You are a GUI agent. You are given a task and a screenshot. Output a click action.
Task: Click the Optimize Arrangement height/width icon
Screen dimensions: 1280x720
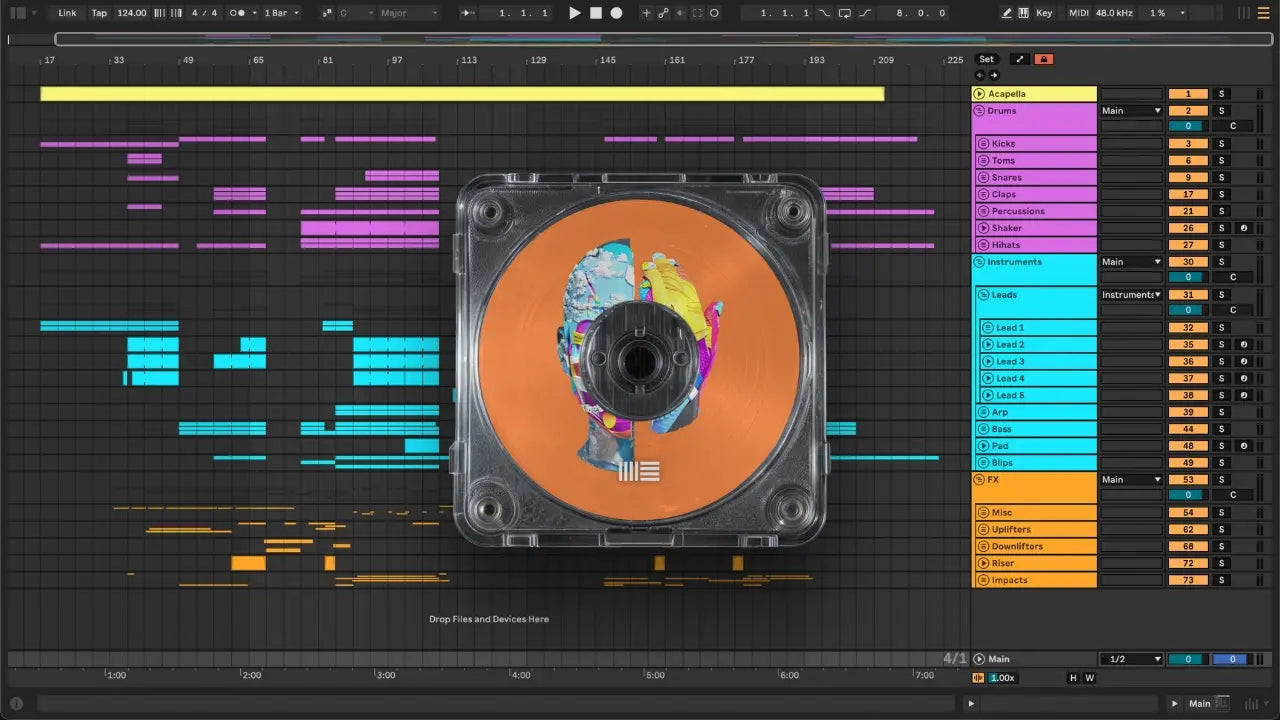1020,59
